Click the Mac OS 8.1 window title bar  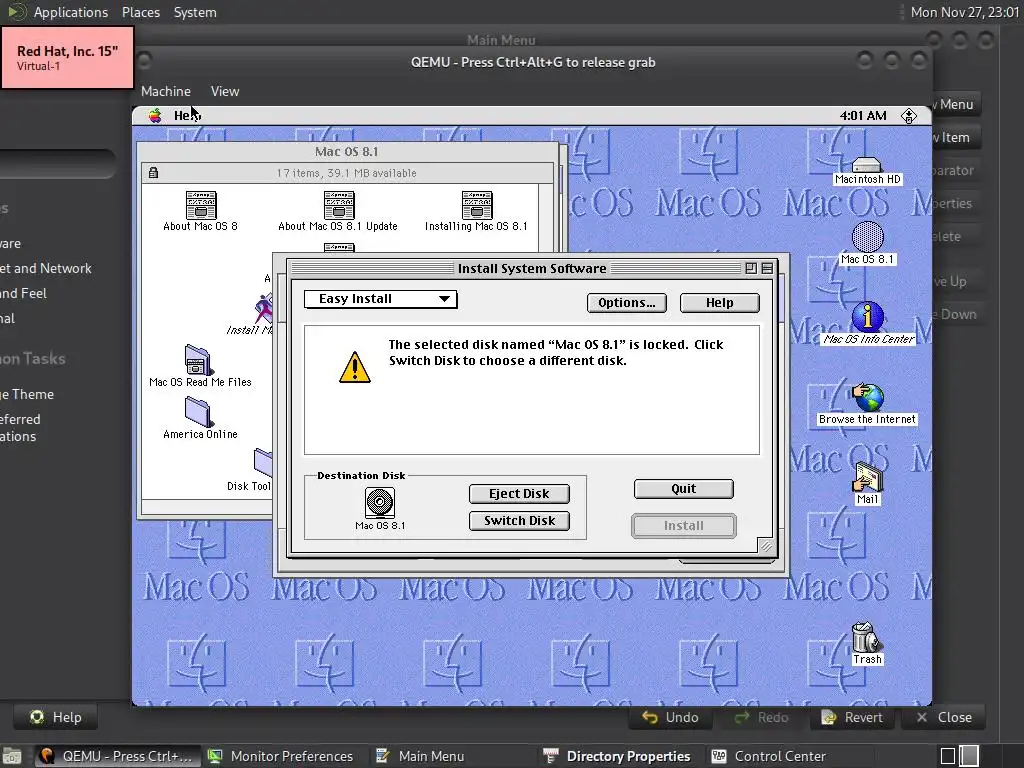coord(347,152)
